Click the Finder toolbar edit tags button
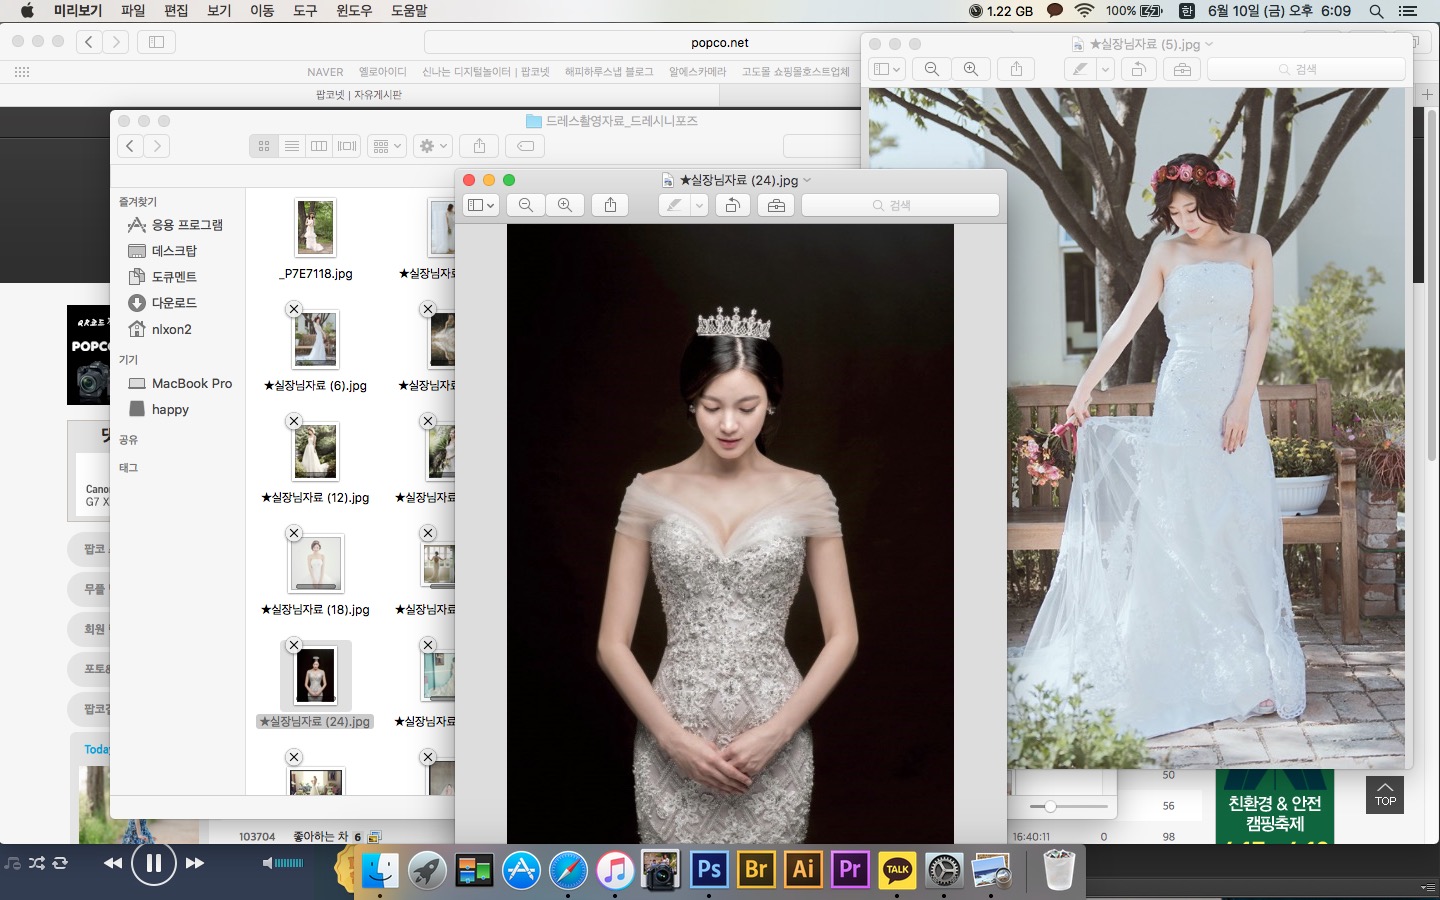The height and width of the screenshot is (900, 1440). coord(525,146)
